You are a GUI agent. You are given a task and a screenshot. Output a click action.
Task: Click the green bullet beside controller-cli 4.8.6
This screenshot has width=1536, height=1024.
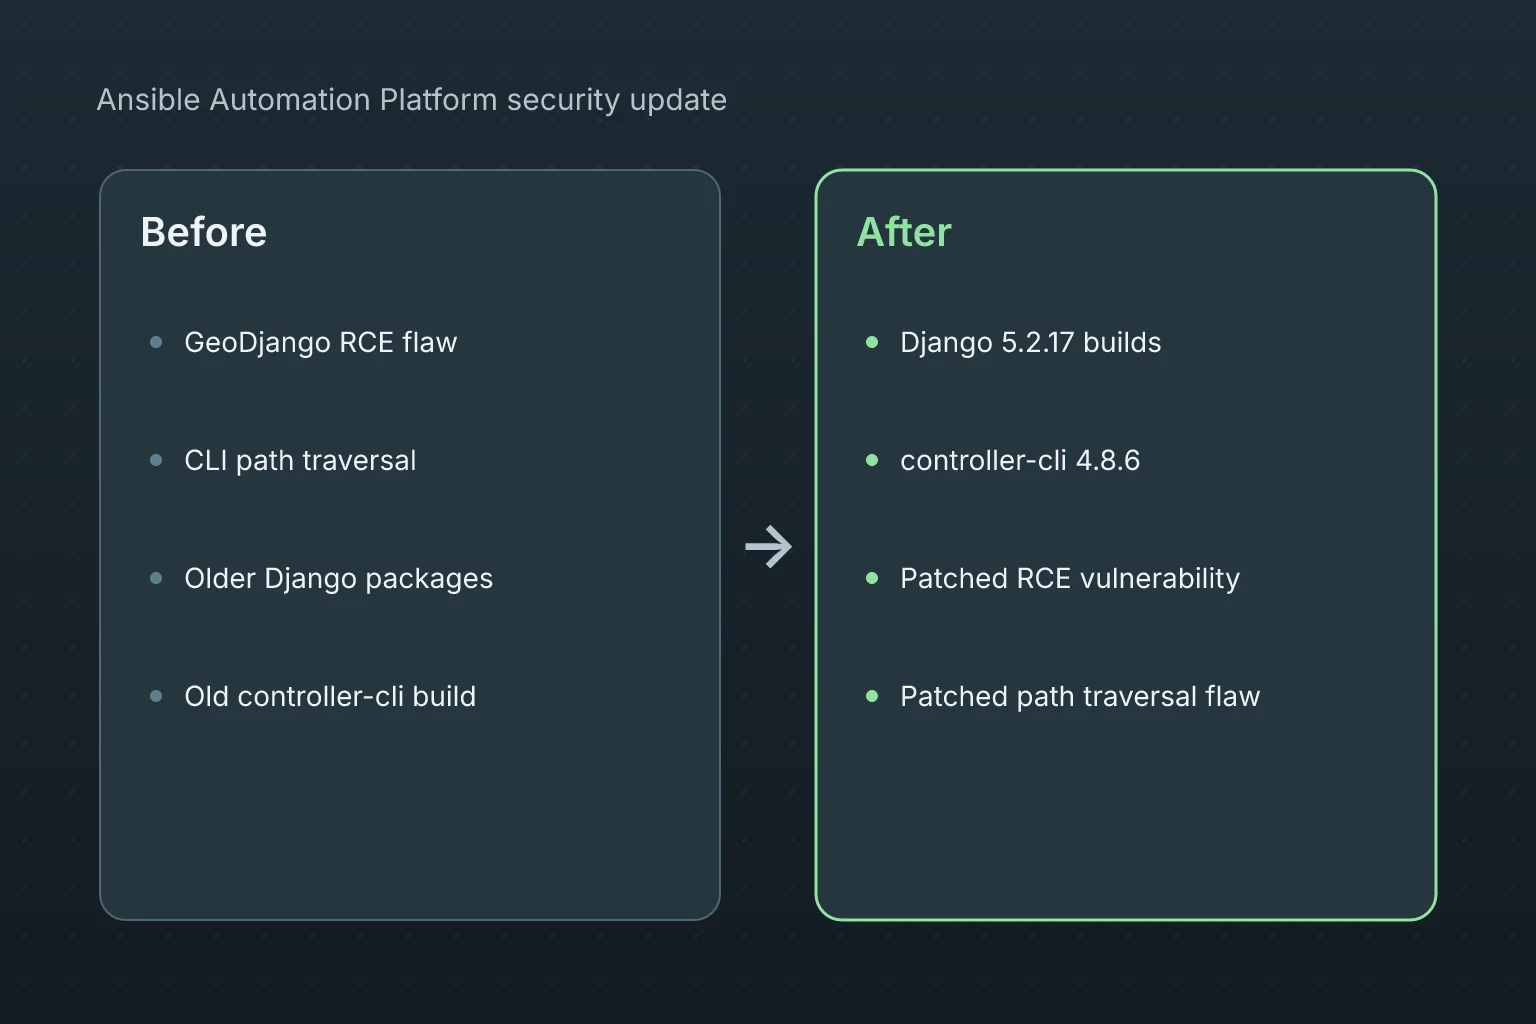[x=872, y=460]
